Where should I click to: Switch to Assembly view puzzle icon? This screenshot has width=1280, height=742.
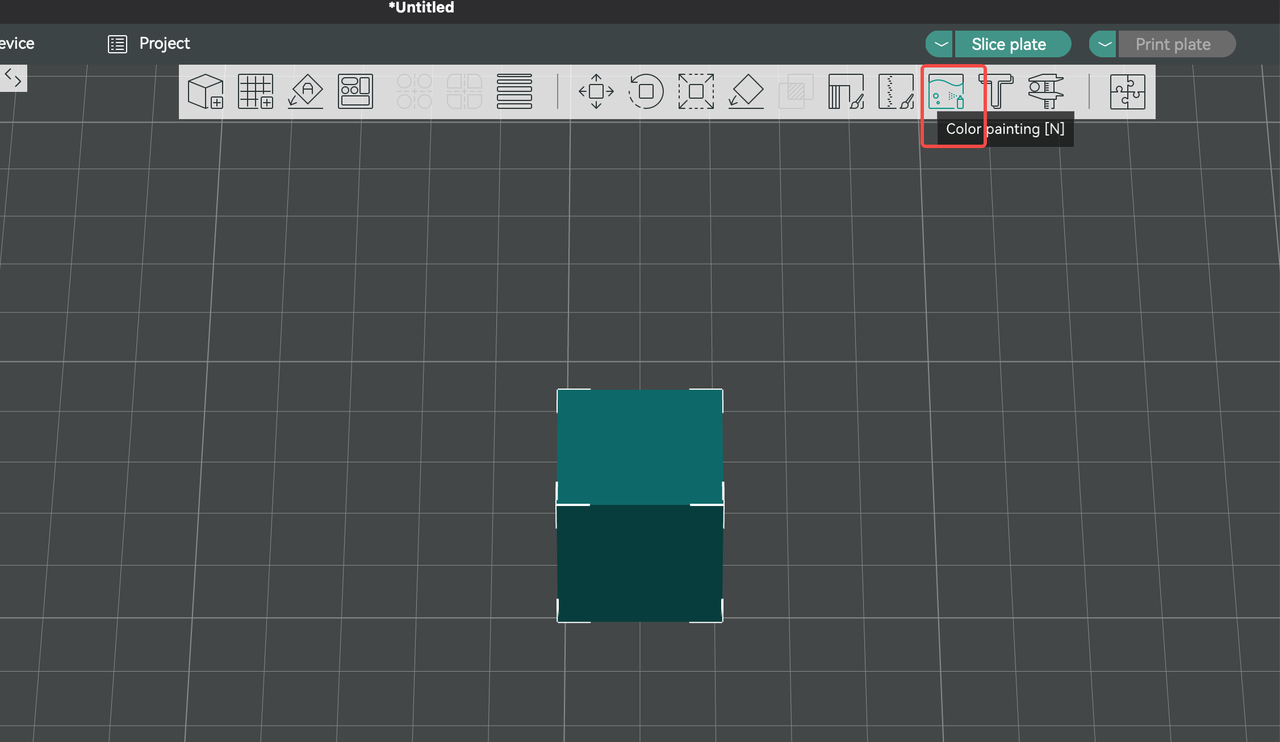click(1127, 91)
